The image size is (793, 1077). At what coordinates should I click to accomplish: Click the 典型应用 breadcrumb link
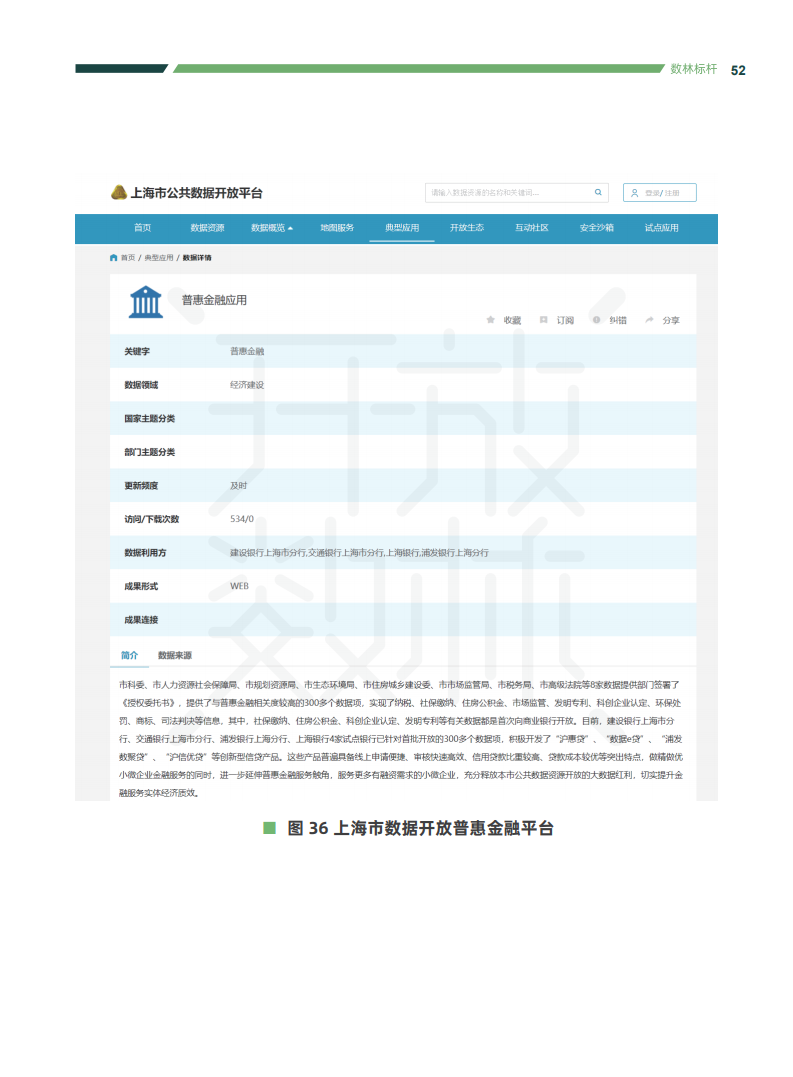[x=158, y=258]
